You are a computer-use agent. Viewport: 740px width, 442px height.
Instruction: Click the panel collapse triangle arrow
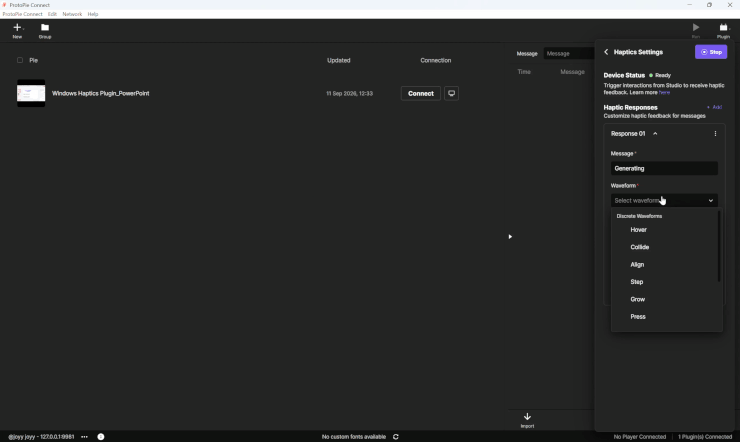(x=510, y=237)
